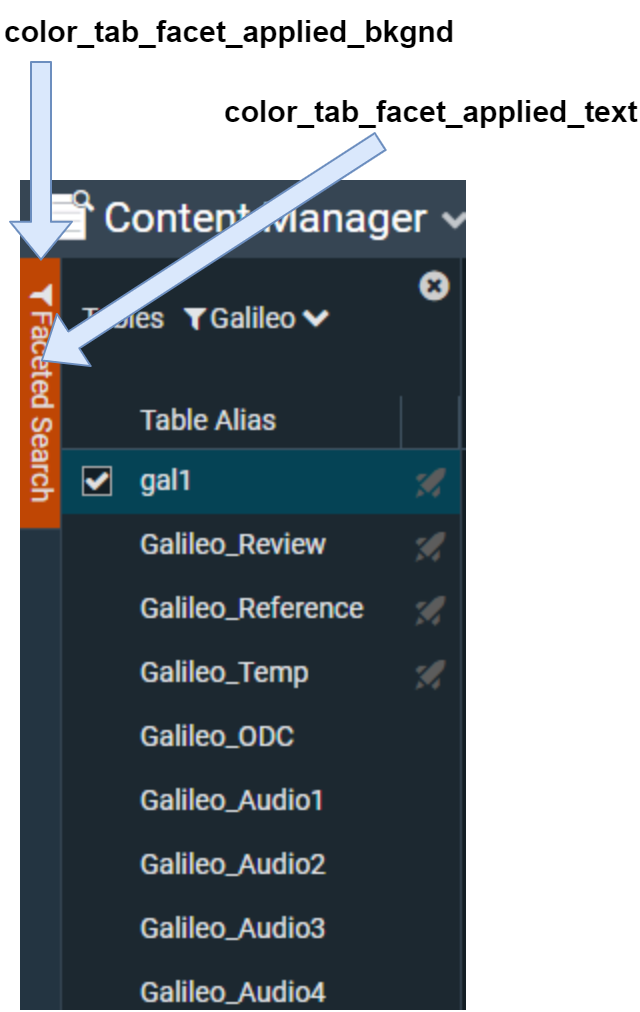Open the Galileo_Audio3 table entry
This screenshot has height=1012, width=640.
[233, 929]
